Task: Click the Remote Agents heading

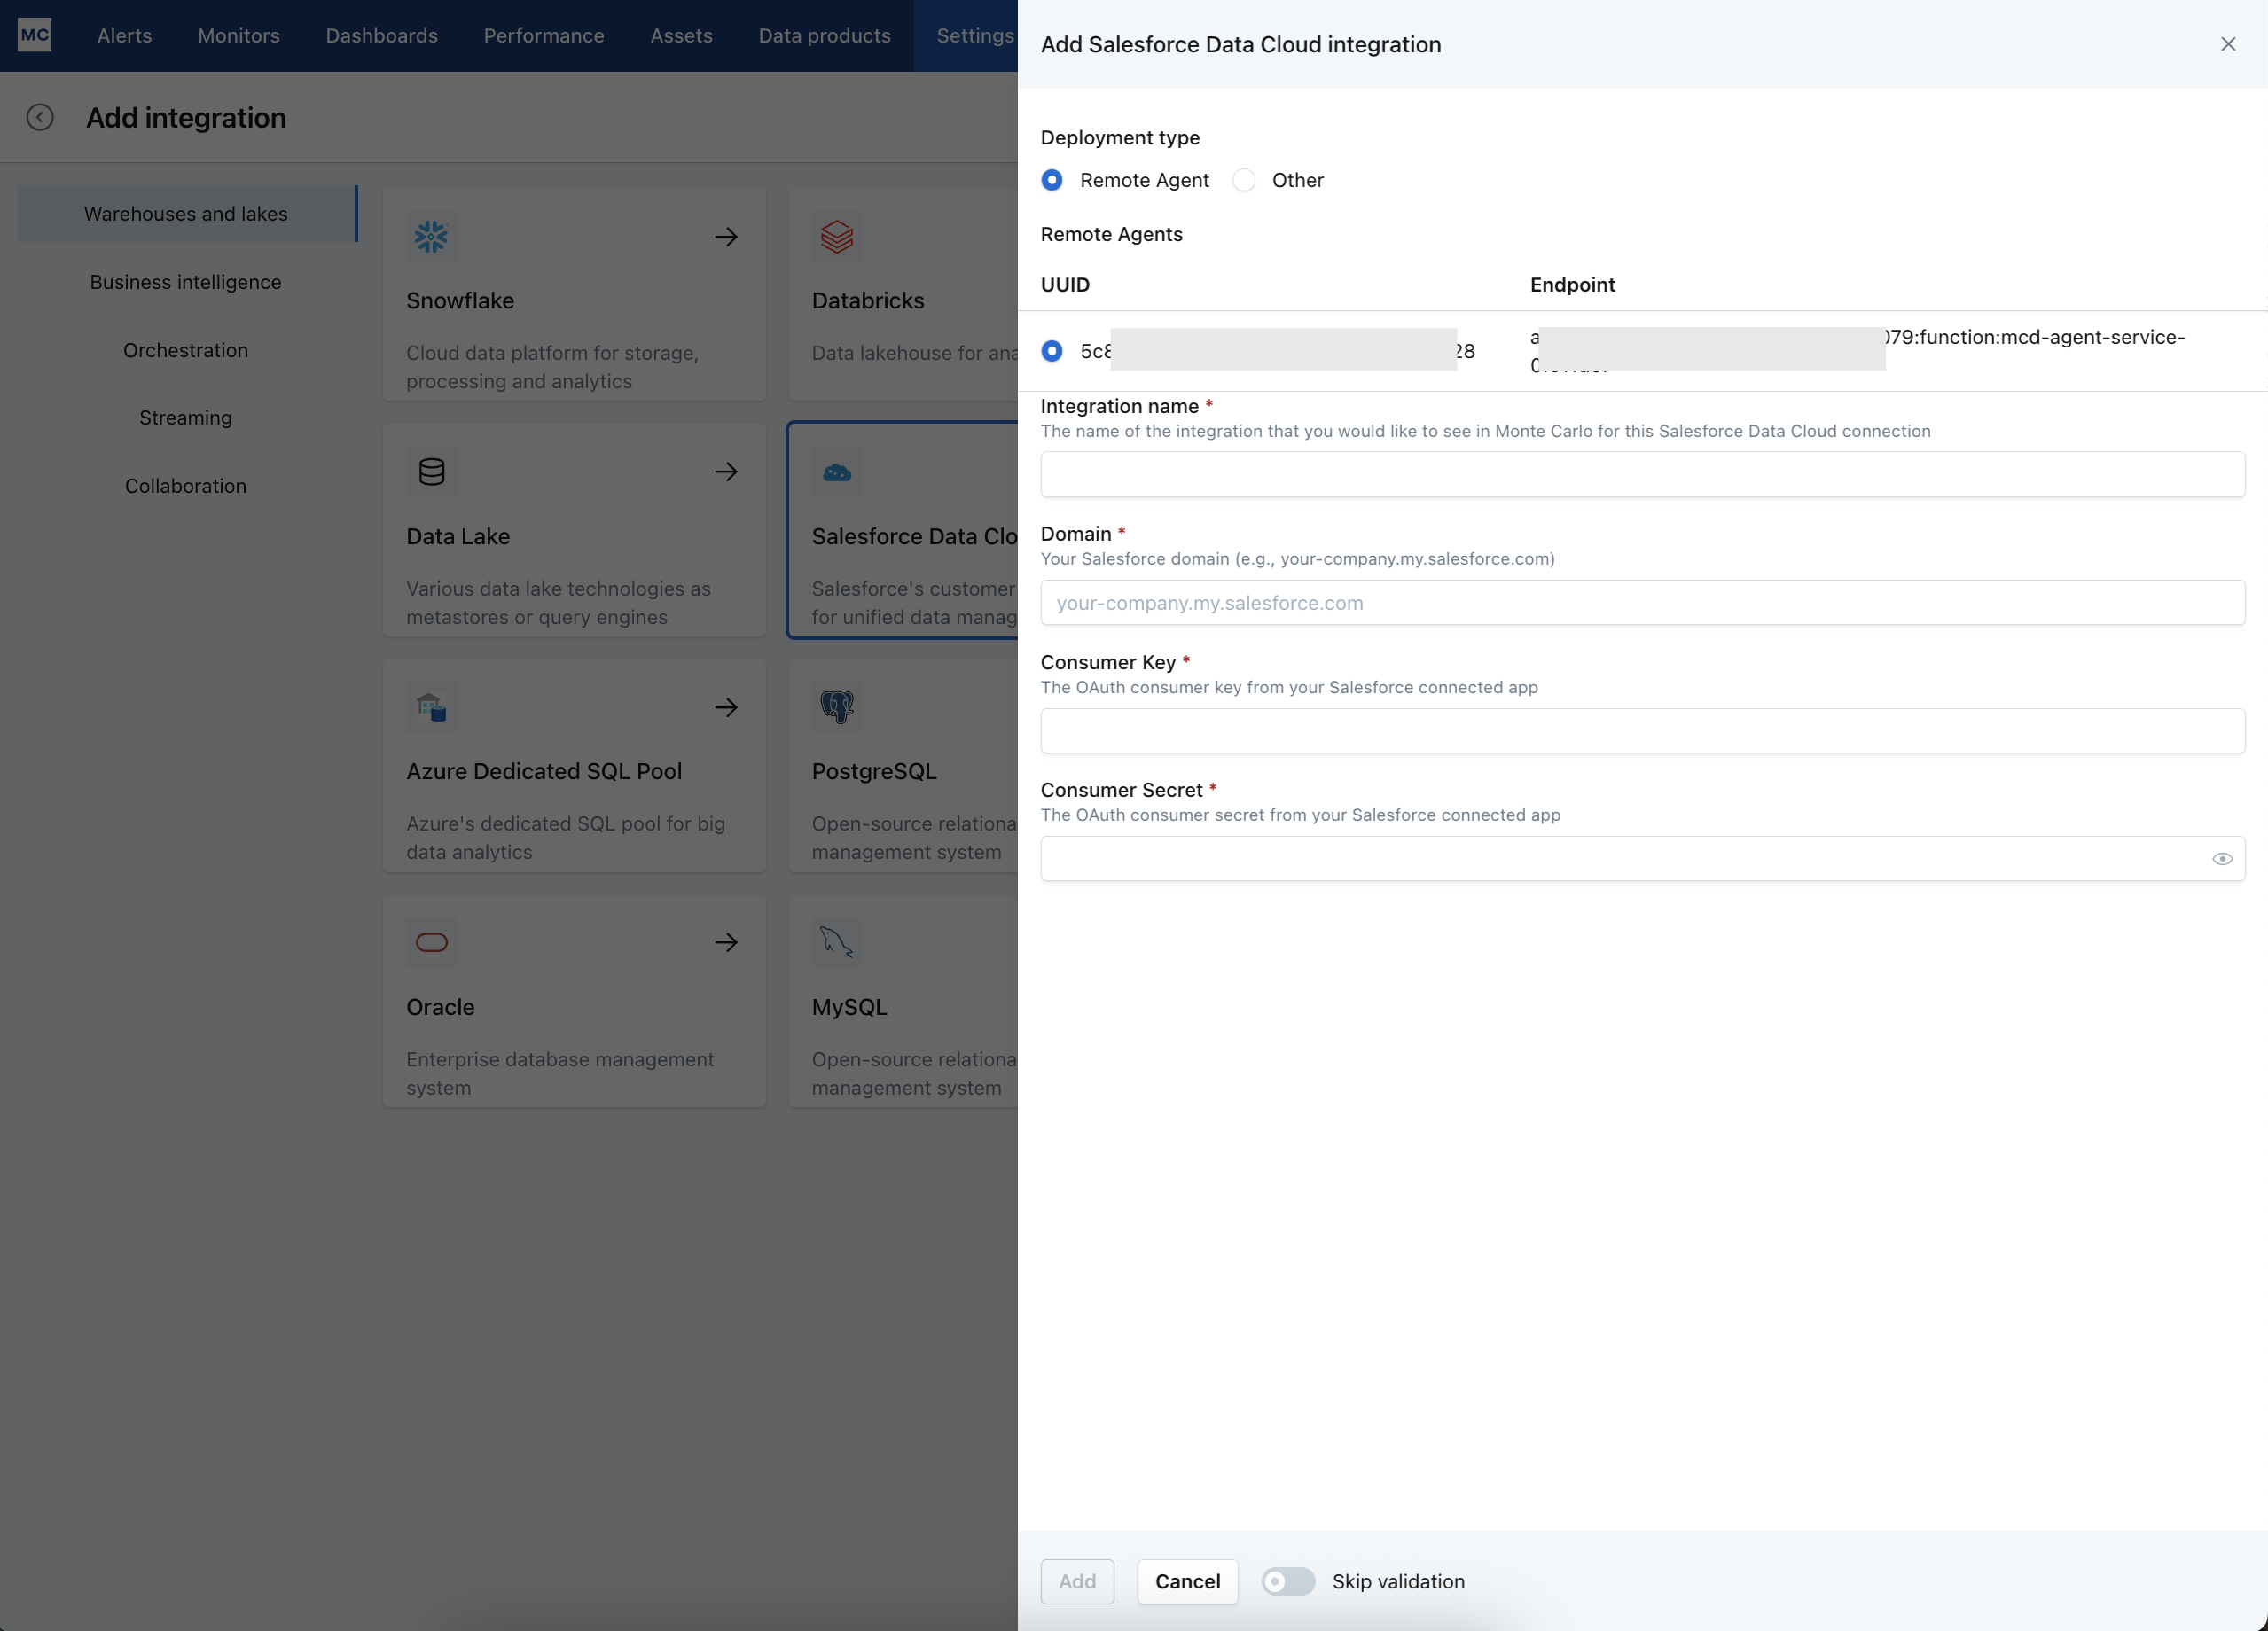Action: click(1111, 234)
